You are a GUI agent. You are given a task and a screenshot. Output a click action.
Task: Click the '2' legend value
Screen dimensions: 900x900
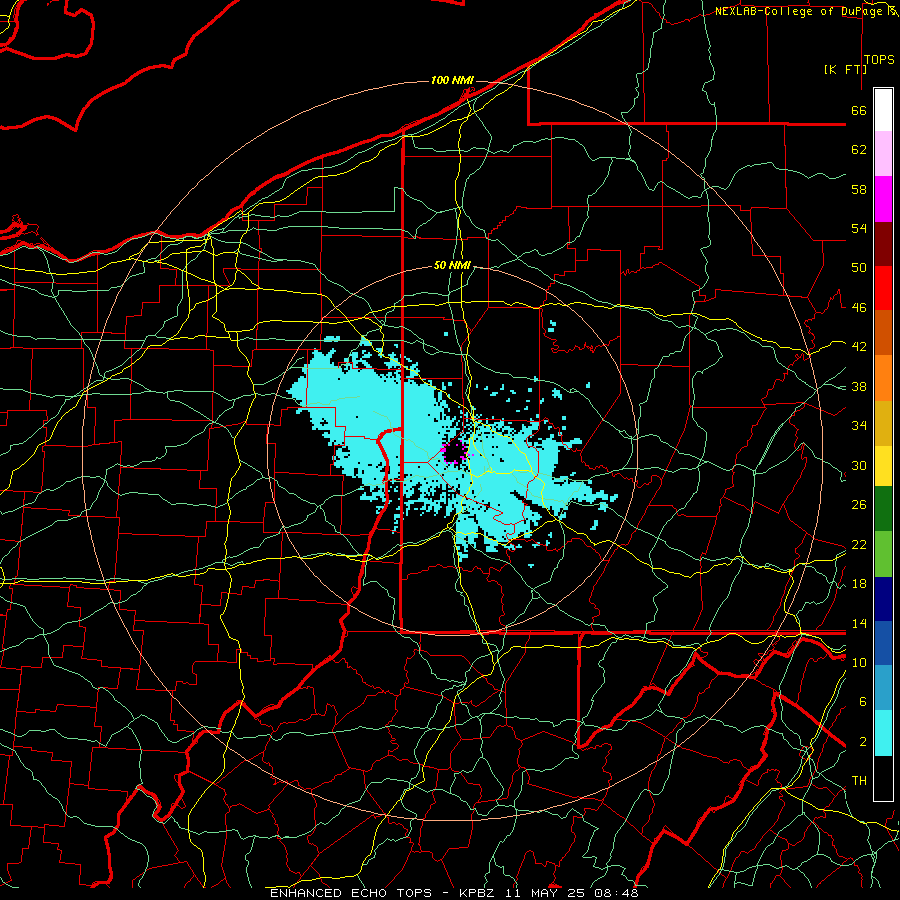coord(862,742)
